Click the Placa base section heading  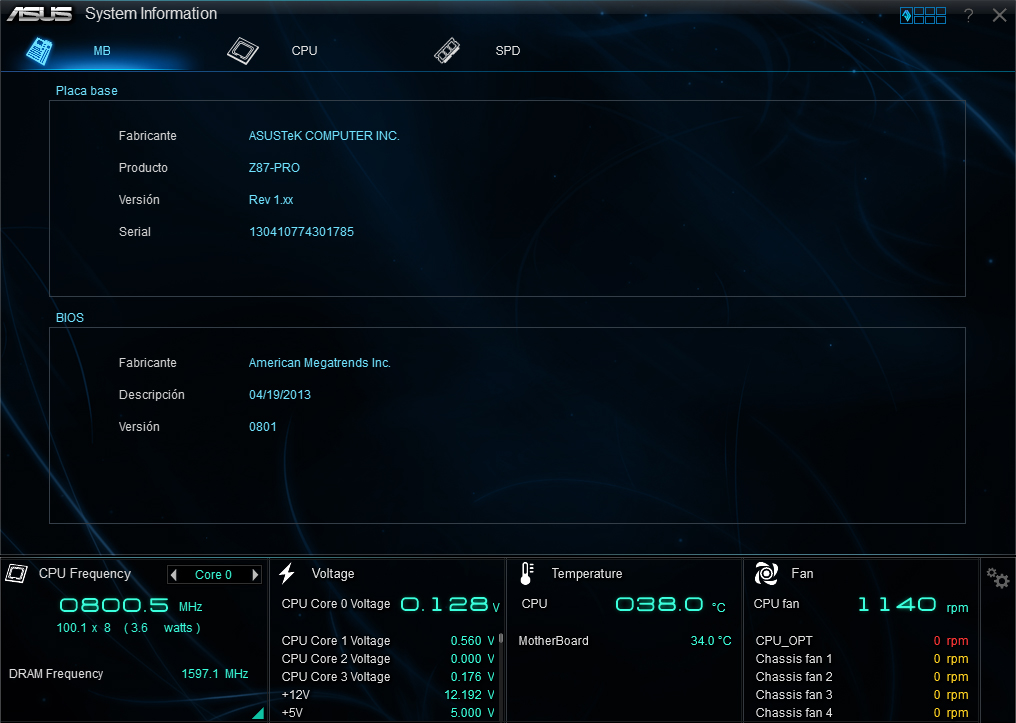(x=87, y=91)
